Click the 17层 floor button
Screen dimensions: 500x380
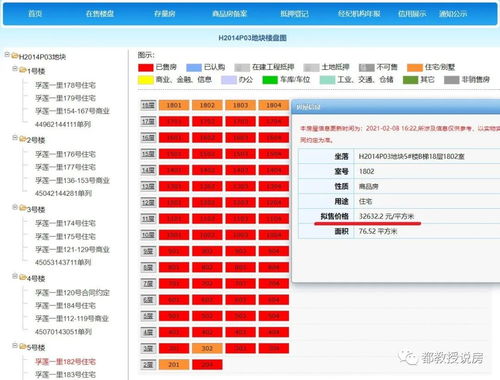coord(148,121)
